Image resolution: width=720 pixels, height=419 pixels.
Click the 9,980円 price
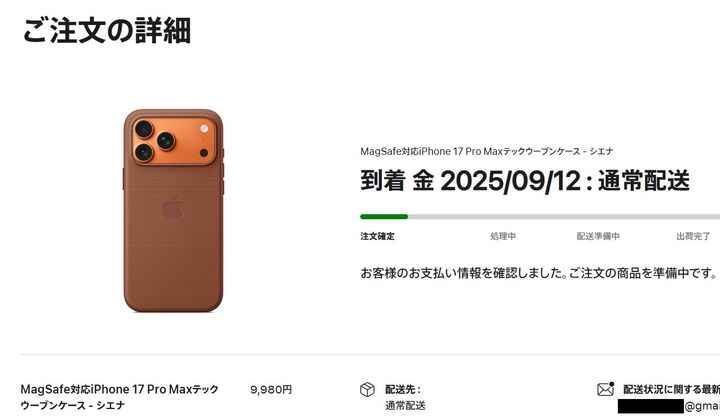[x=271, y=390]
